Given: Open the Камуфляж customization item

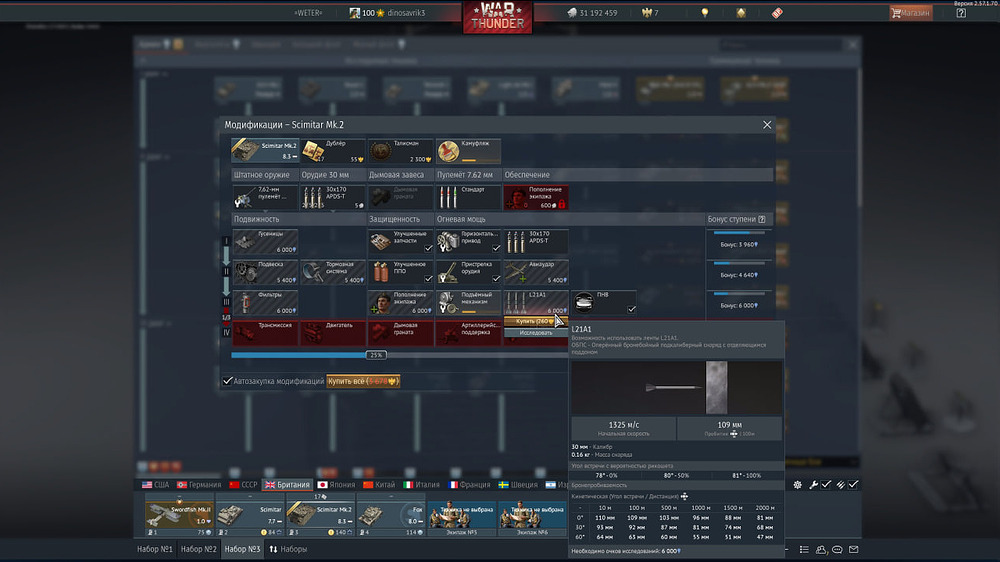Looking at the screenshot, I should (x=467, y=151).
